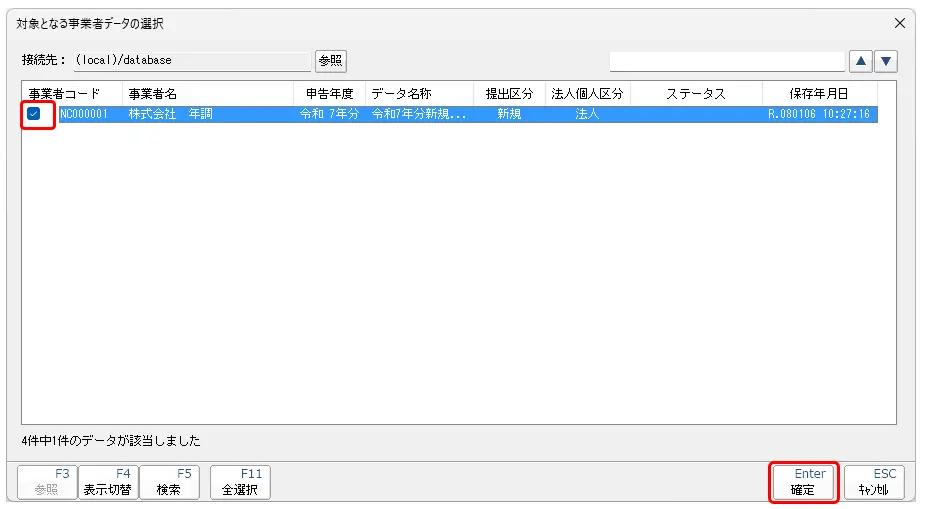Viewport: 926px width, 509px height.
Task: Open search with F5 検索 button
Action: pyautogui.click(x=169, y=482)
